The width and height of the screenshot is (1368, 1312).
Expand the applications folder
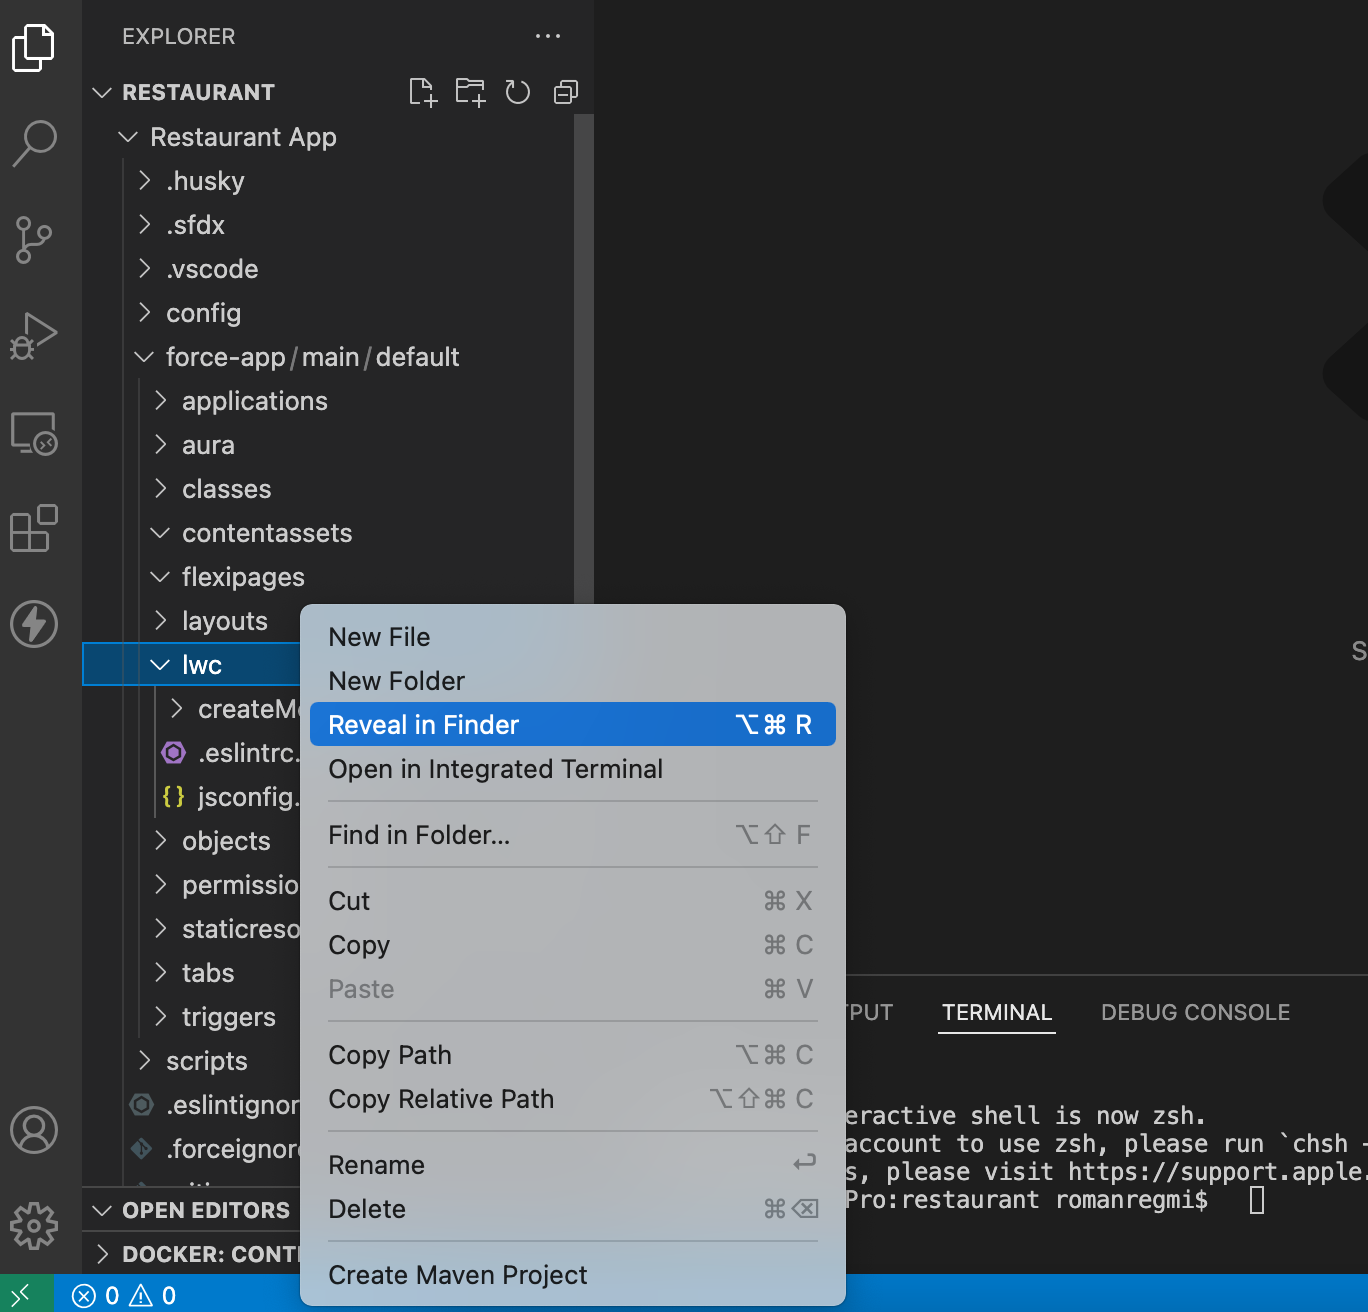(254, 401)
